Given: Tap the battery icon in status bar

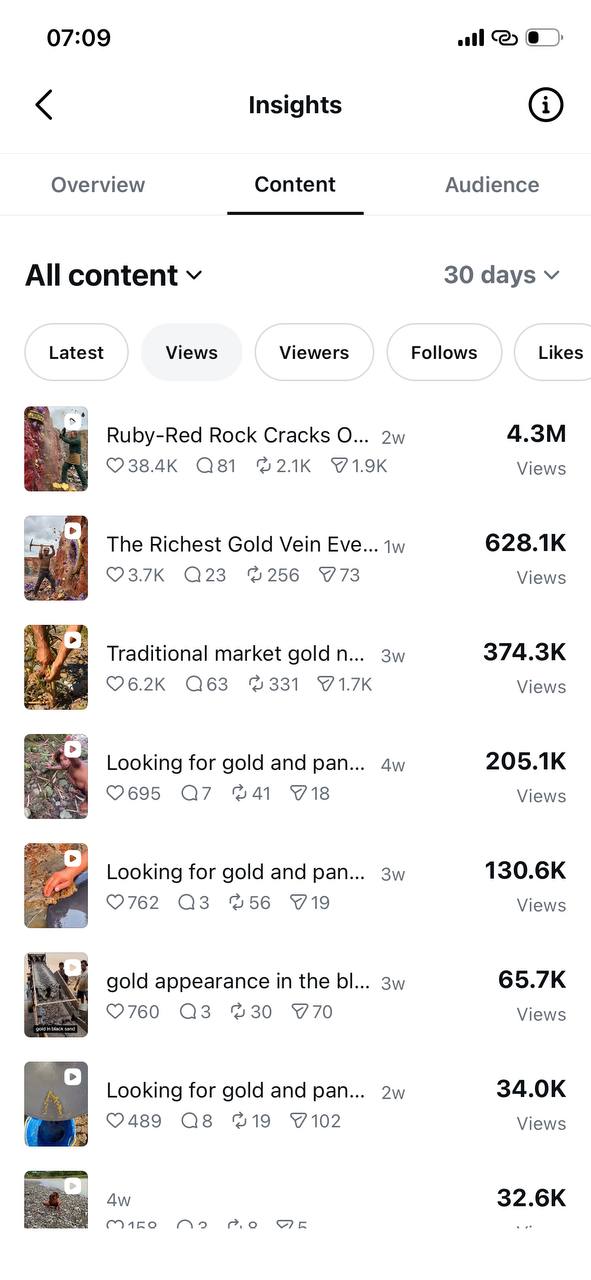Looking at the screenshot, I should coord(544,38).
